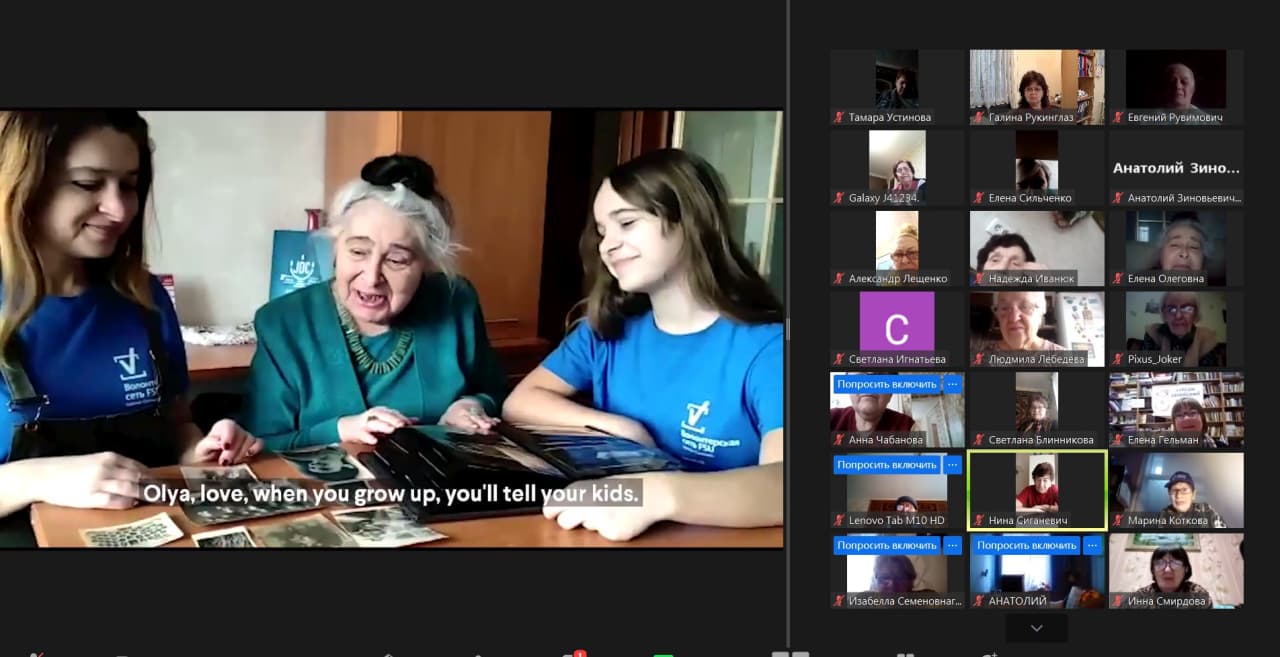Click muted mic icon for Галина Рукинглаз
Viewport: 1280px width, 657px height.
(979, 117)
